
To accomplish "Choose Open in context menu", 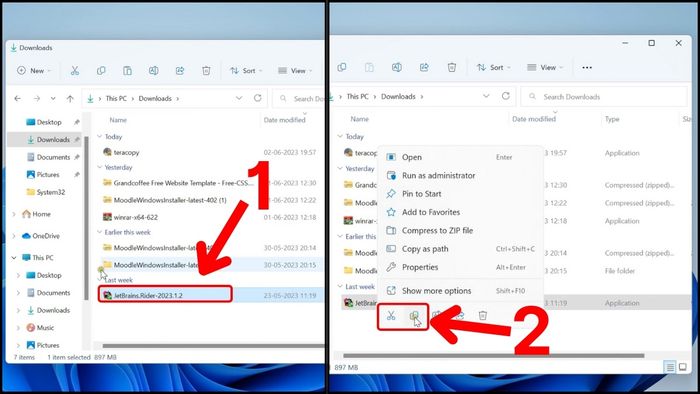I will click(x=460, y=157).
